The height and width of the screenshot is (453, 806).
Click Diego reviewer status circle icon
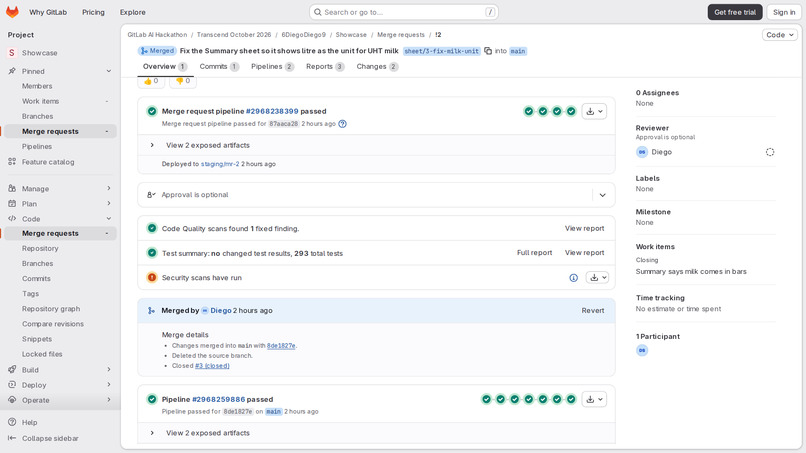(x=770, y=152)
